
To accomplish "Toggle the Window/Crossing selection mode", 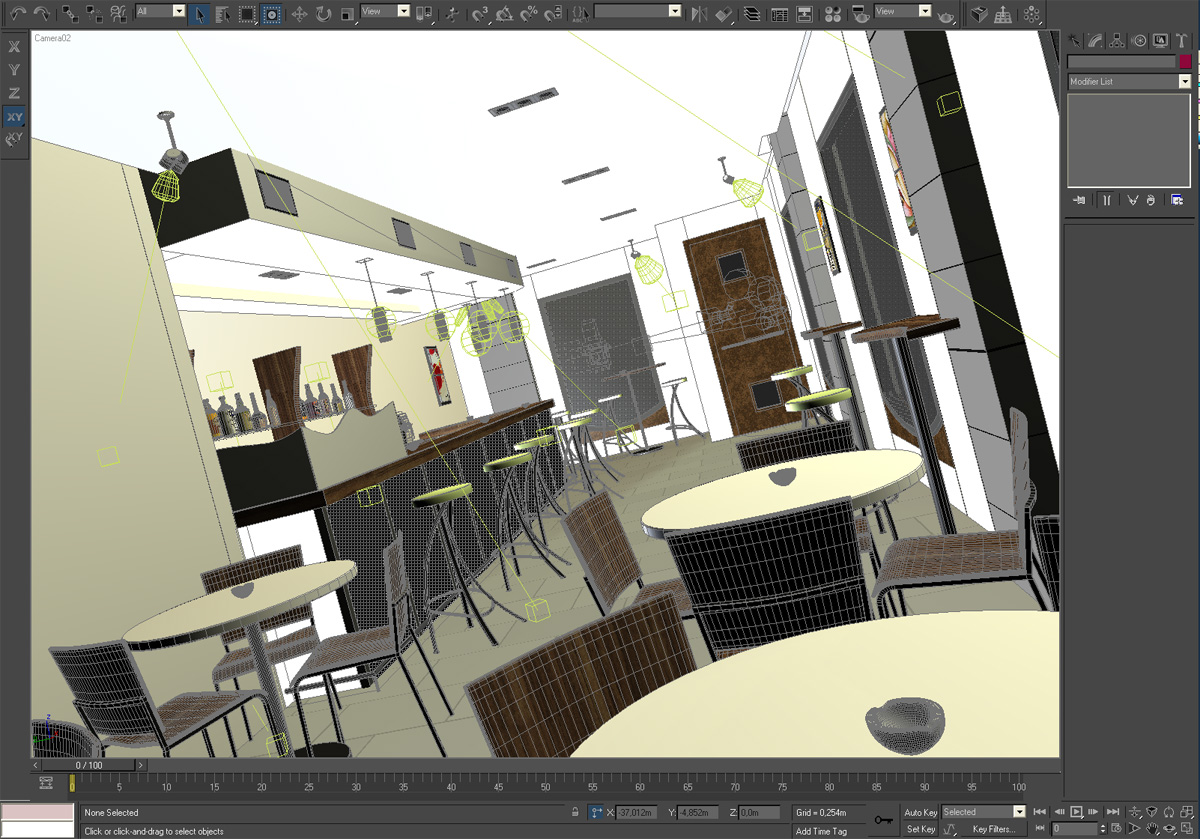I will point(271,14).
